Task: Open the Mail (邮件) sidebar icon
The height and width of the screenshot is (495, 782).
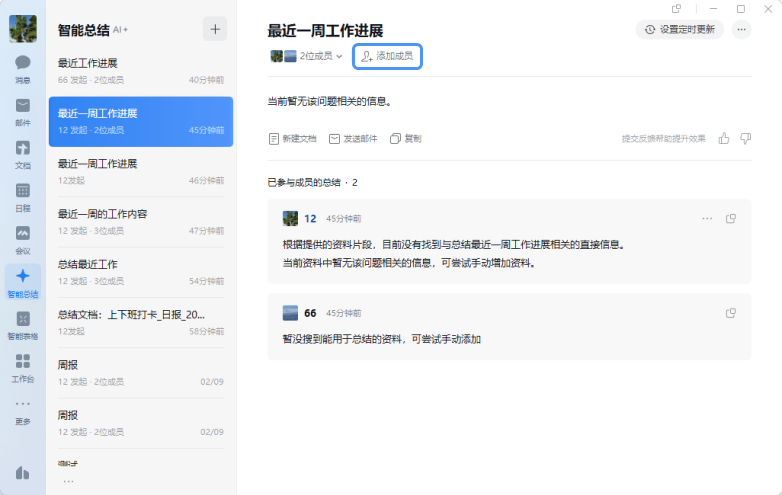Action: tap(22, 111)
